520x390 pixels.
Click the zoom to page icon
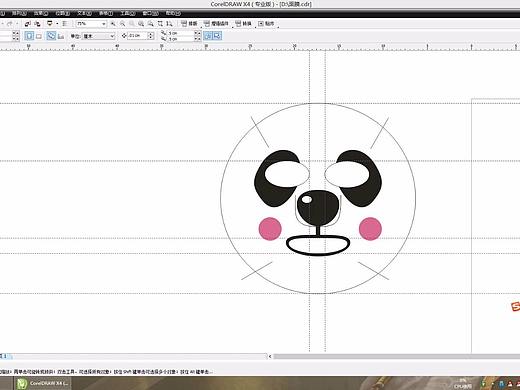click(151, 24)
